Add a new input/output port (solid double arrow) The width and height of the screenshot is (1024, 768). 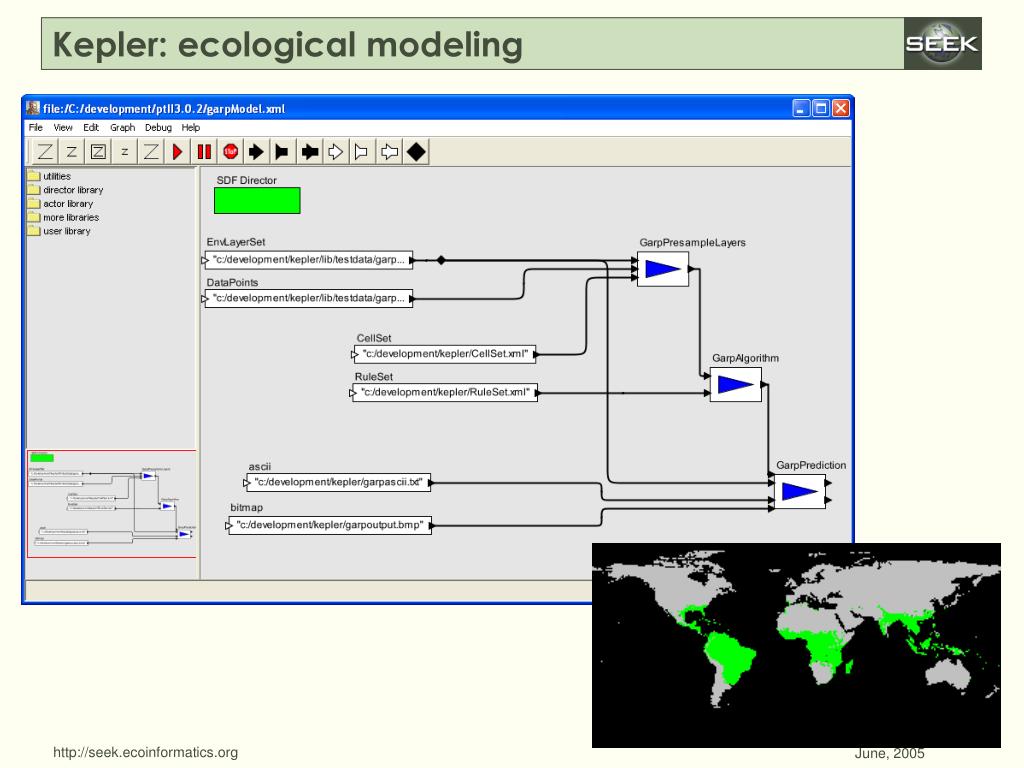(310, 152)
